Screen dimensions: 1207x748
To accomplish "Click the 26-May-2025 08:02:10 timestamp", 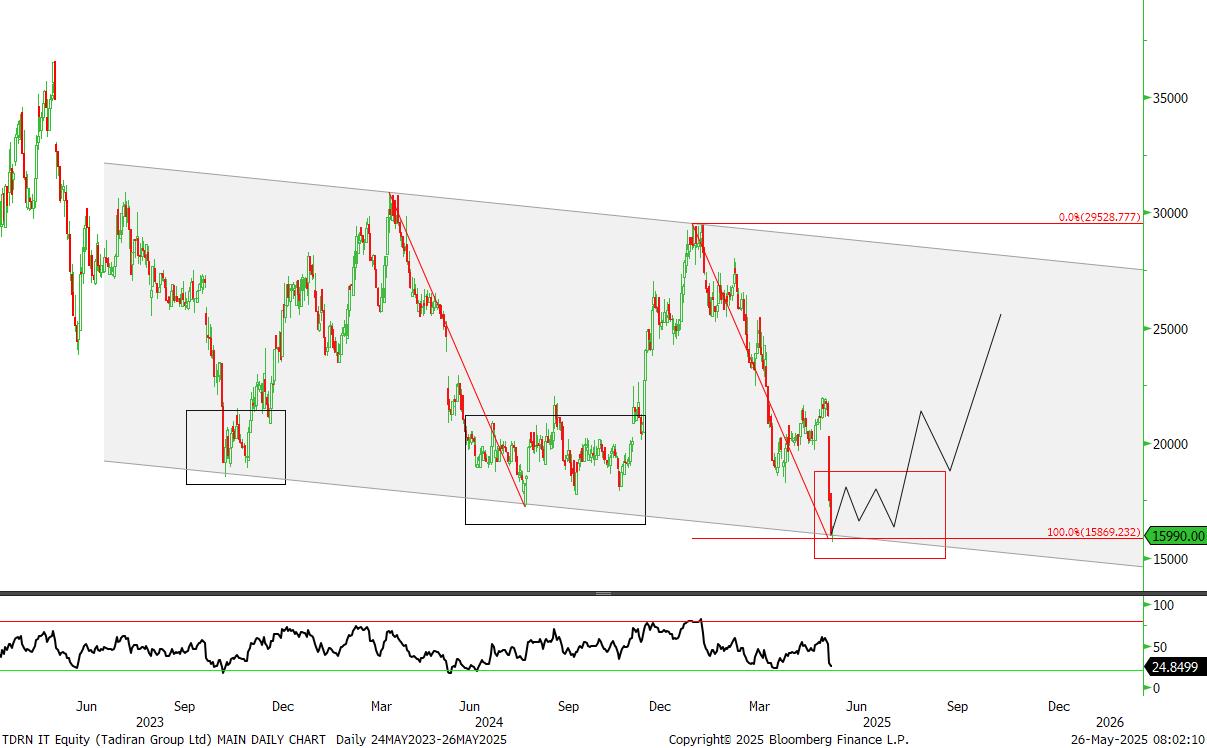I will [x=1137, y=739].
